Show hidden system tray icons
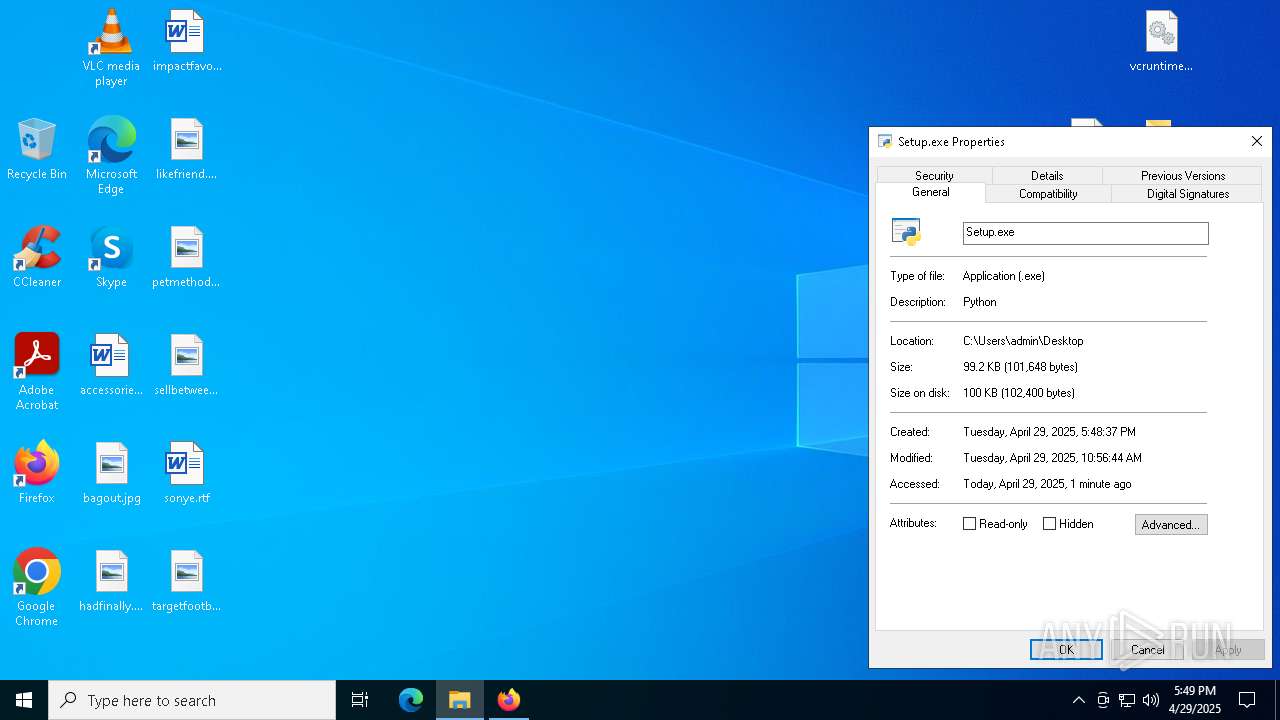This screenshot has height=720, width=1280. (1078, 700)
